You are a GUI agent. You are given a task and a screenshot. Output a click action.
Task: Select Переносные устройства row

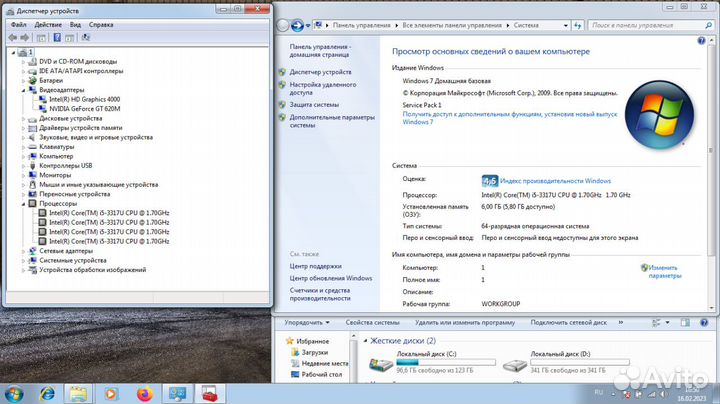74,194
